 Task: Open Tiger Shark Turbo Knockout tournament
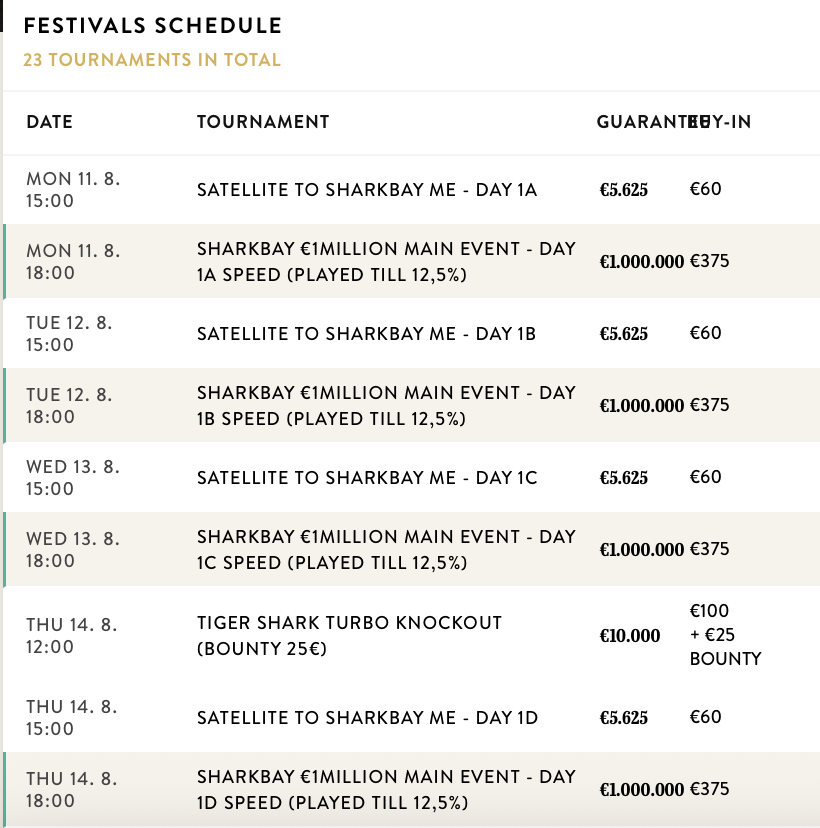(349, 635)
